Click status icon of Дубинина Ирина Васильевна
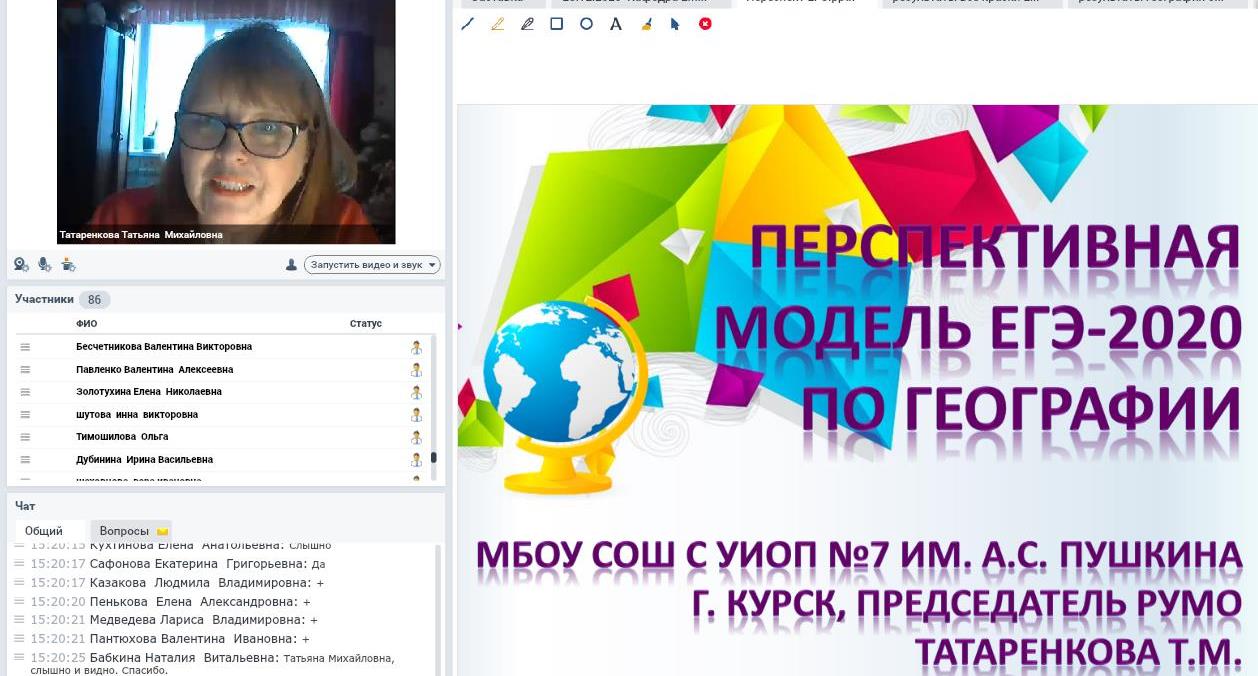 pos(416,460)
